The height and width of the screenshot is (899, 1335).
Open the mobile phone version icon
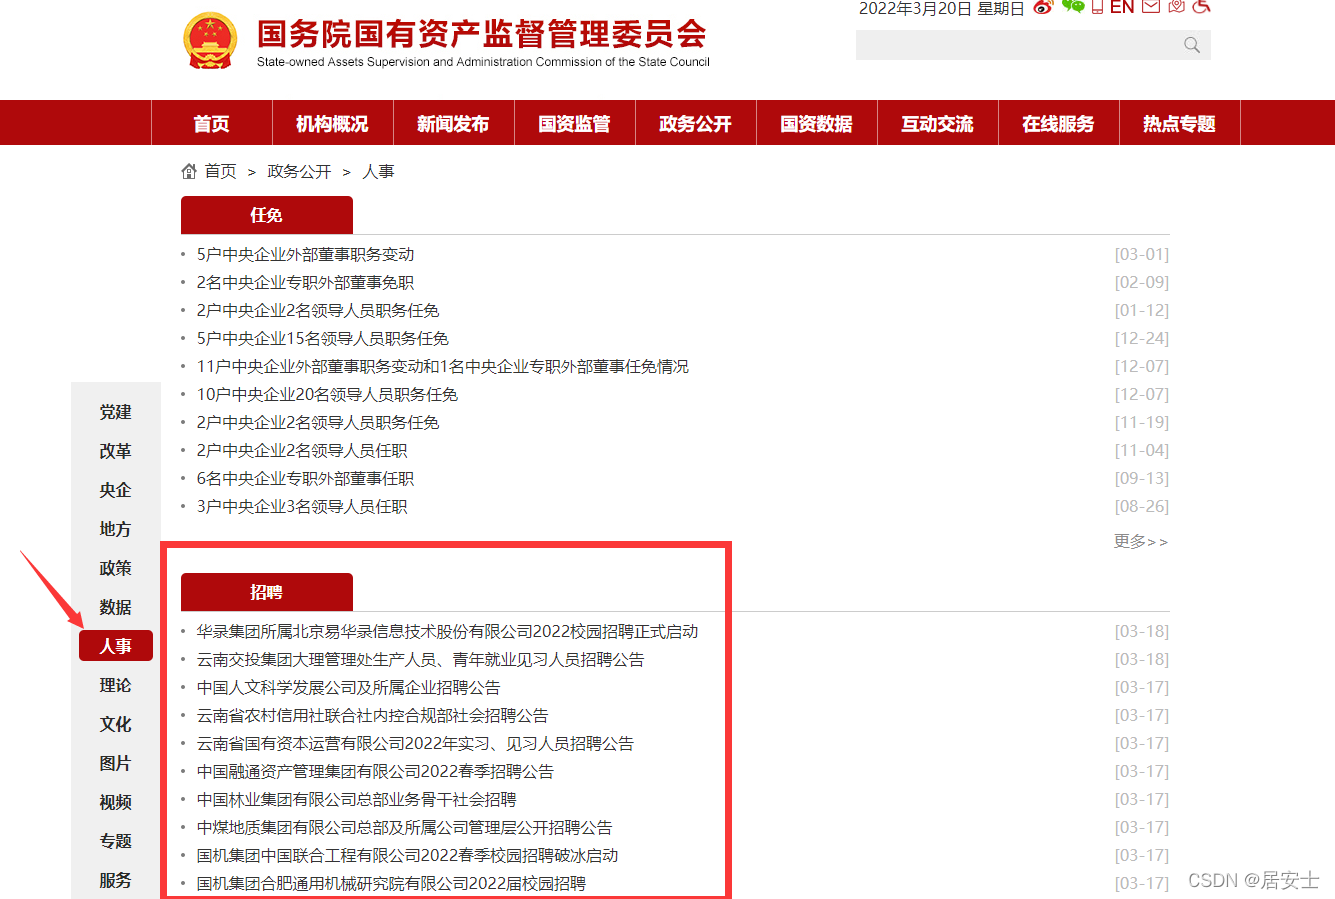point(1097,7)
